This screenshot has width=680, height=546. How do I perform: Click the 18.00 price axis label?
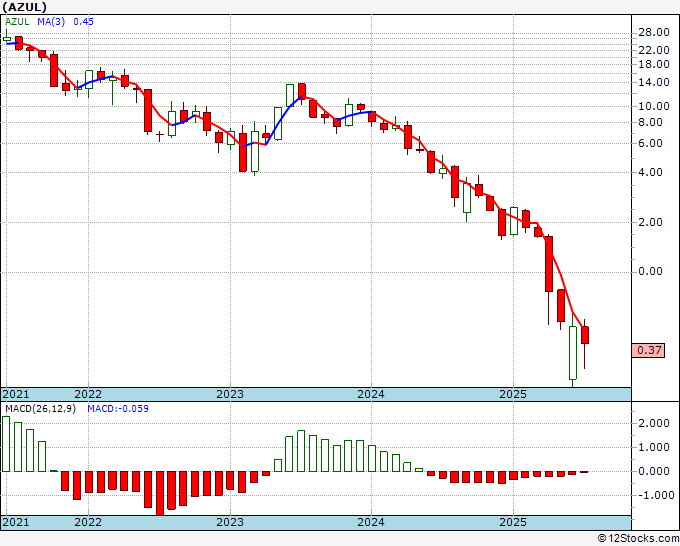point(654,64)
